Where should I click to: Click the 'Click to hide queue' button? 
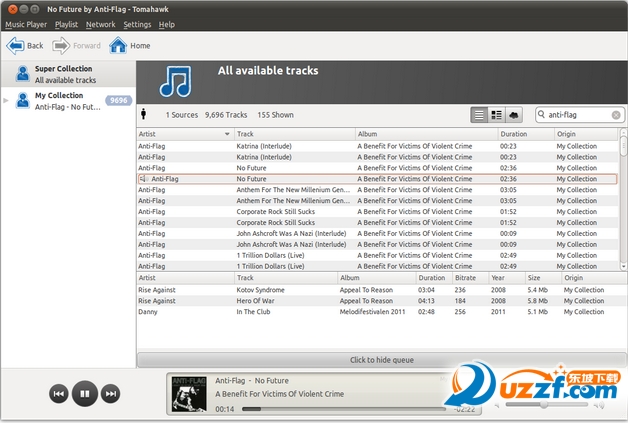(x=382, y=360)
